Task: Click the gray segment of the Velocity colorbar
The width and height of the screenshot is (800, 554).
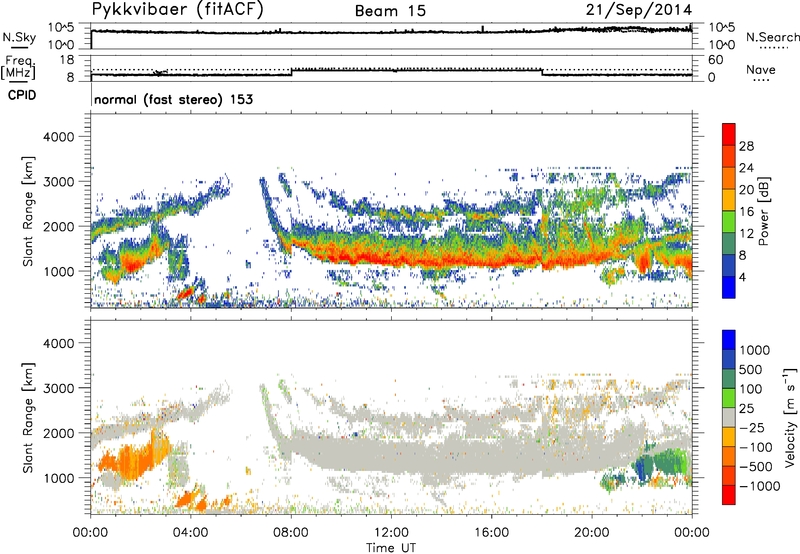Action: pyautogui.click(x=729, y=418)
